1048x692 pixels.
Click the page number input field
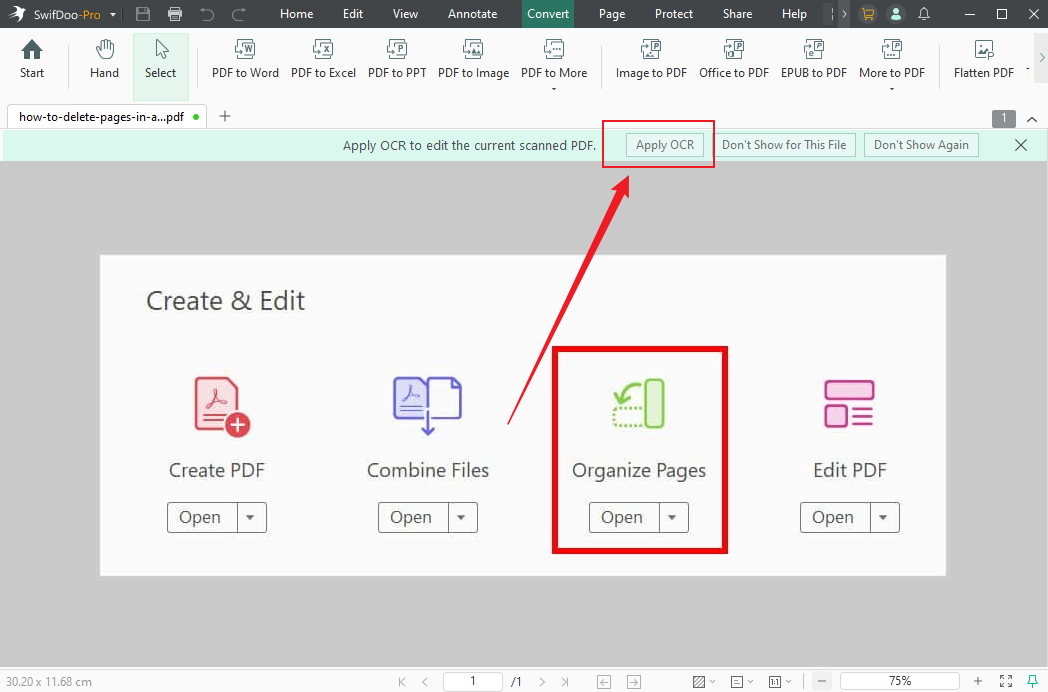click(472, 681)
